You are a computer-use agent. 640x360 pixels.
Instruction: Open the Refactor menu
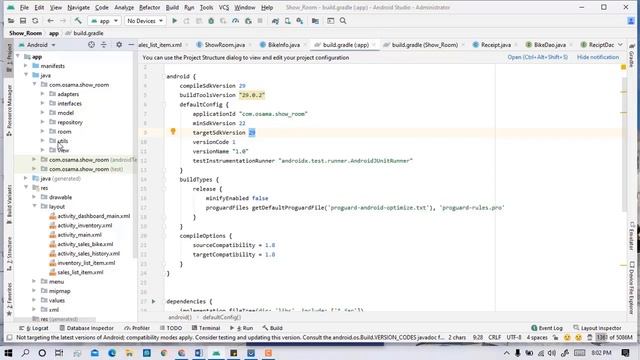[x=149, y=7]
